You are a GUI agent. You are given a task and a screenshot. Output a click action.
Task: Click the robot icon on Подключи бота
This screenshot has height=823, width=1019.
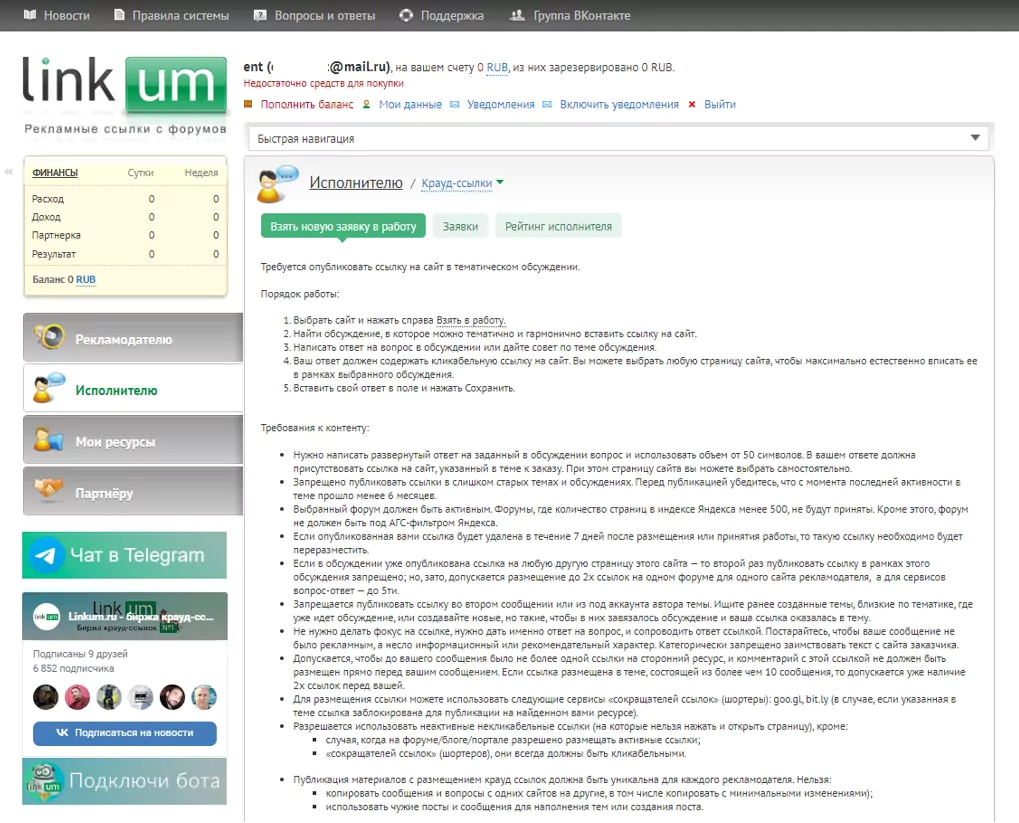pyautogui.click(x=44, y=779)
